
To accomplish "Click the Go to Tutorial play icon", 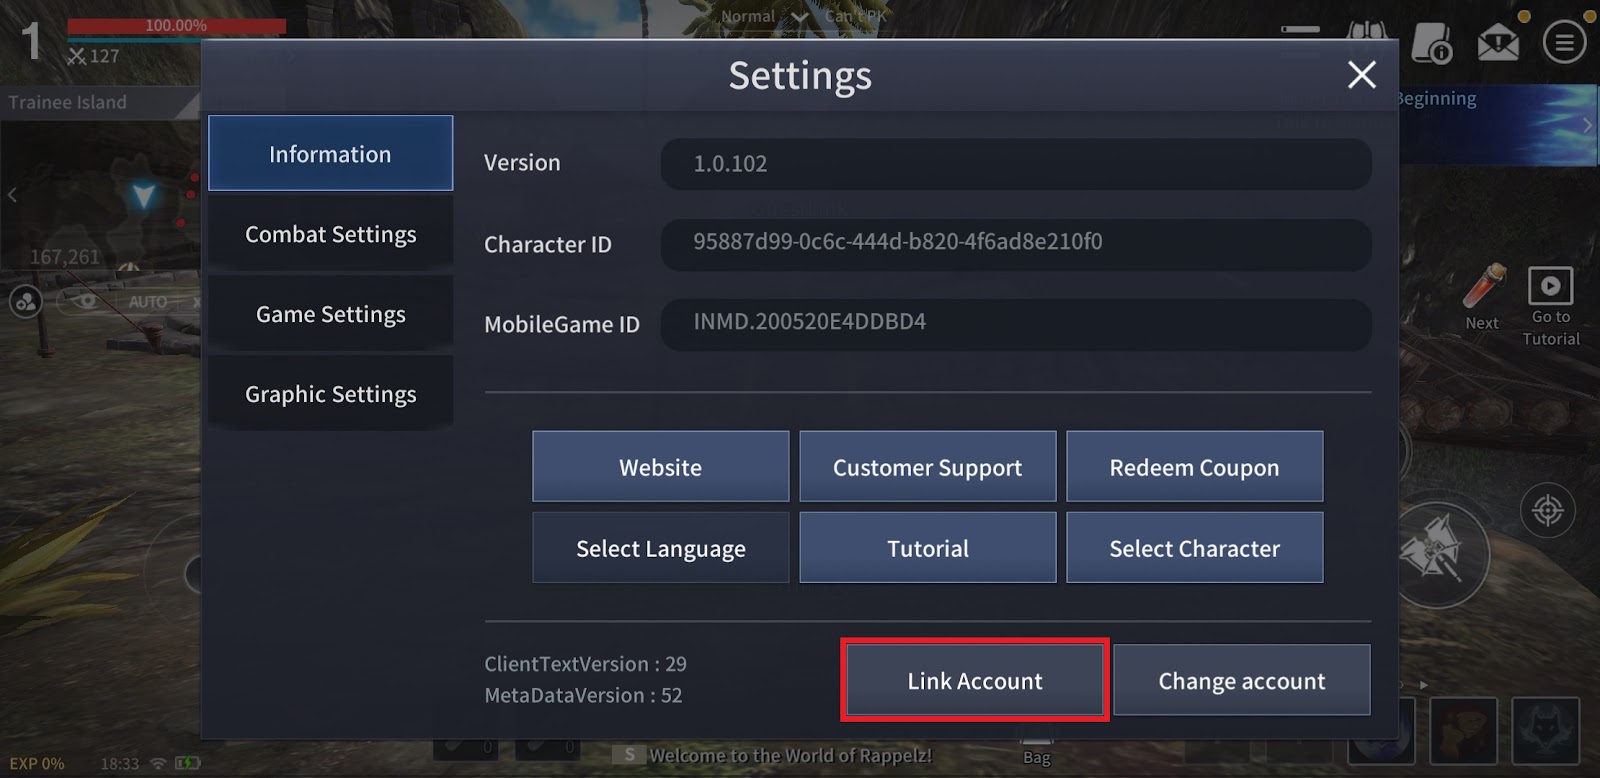I will pyautogui.click(x=1550, y=286).
